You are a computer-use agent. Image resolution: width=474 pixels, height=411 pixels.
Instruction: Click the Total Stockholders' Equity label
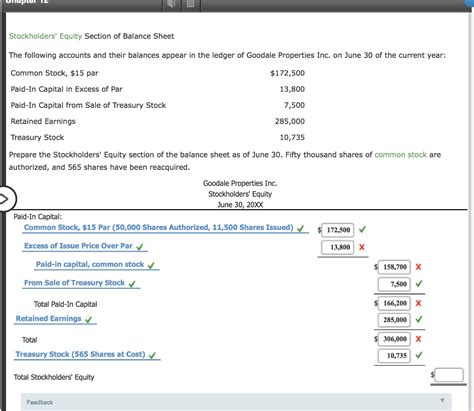(54, 377)
